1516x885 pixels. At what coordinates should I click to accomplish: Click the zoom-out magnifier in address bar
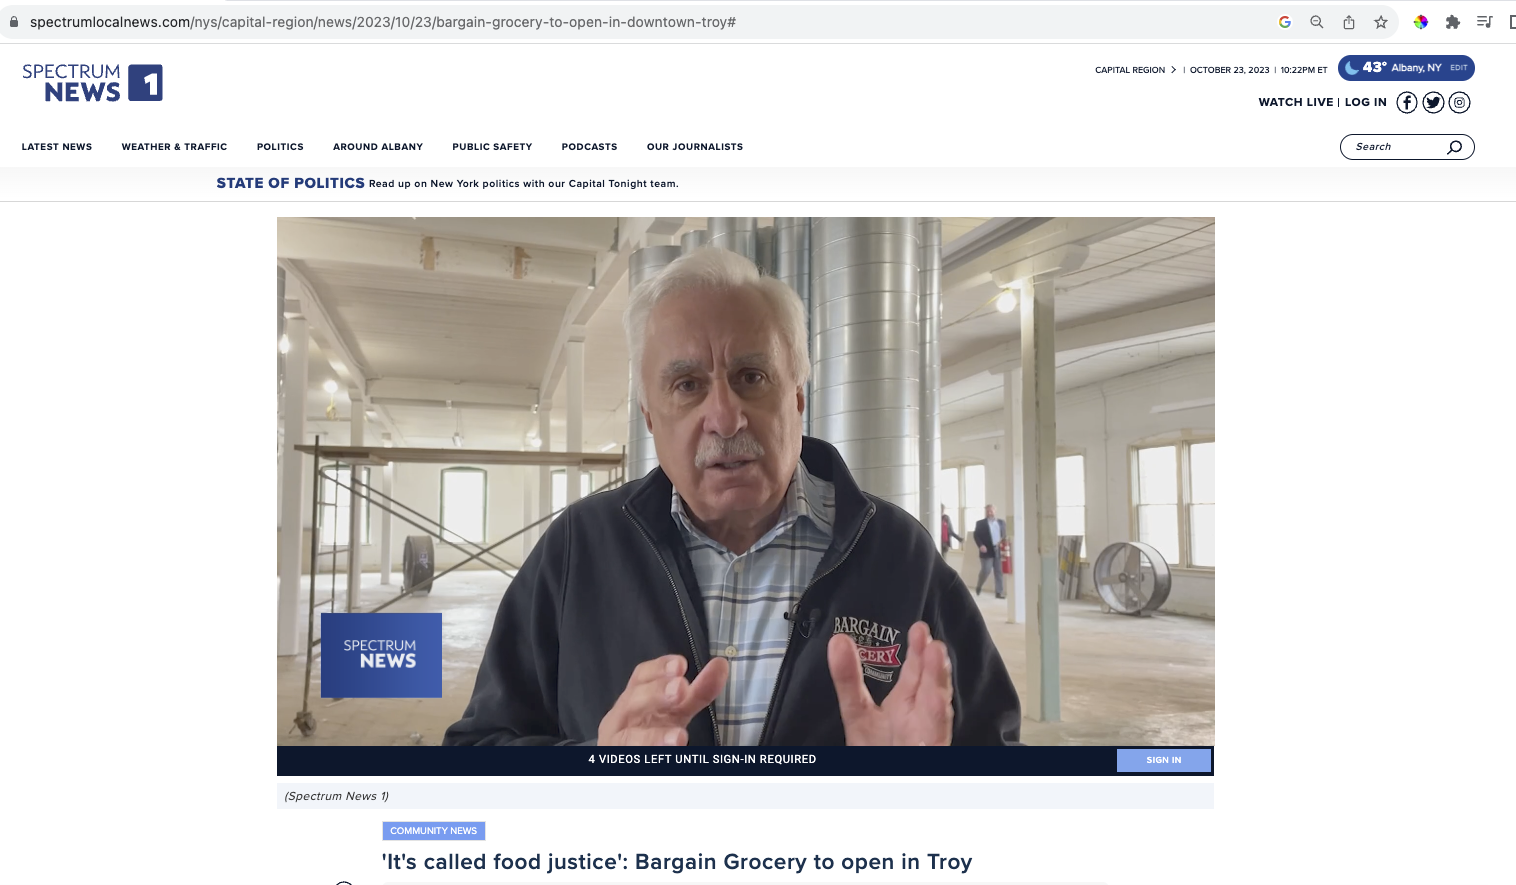[x=1317, y=22]
